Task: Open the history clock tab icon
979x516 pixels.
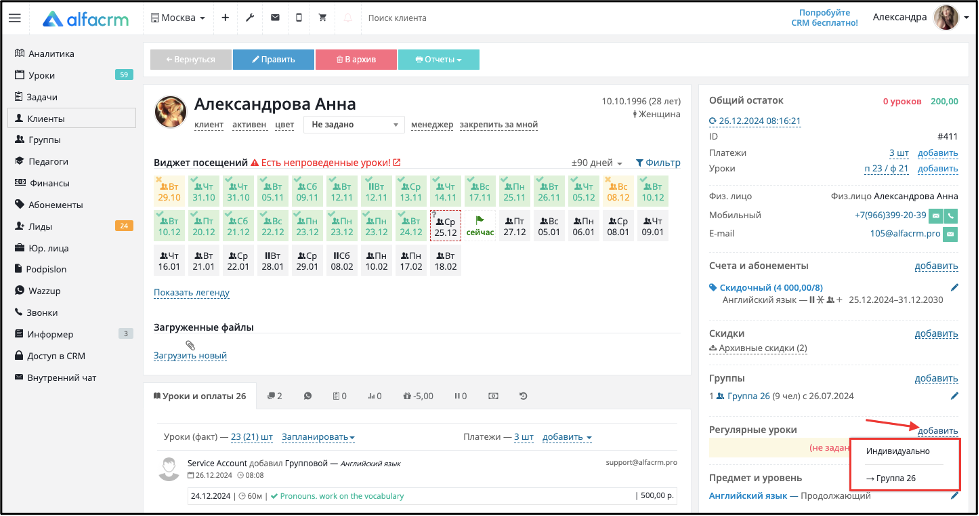Action: point(523,396)
